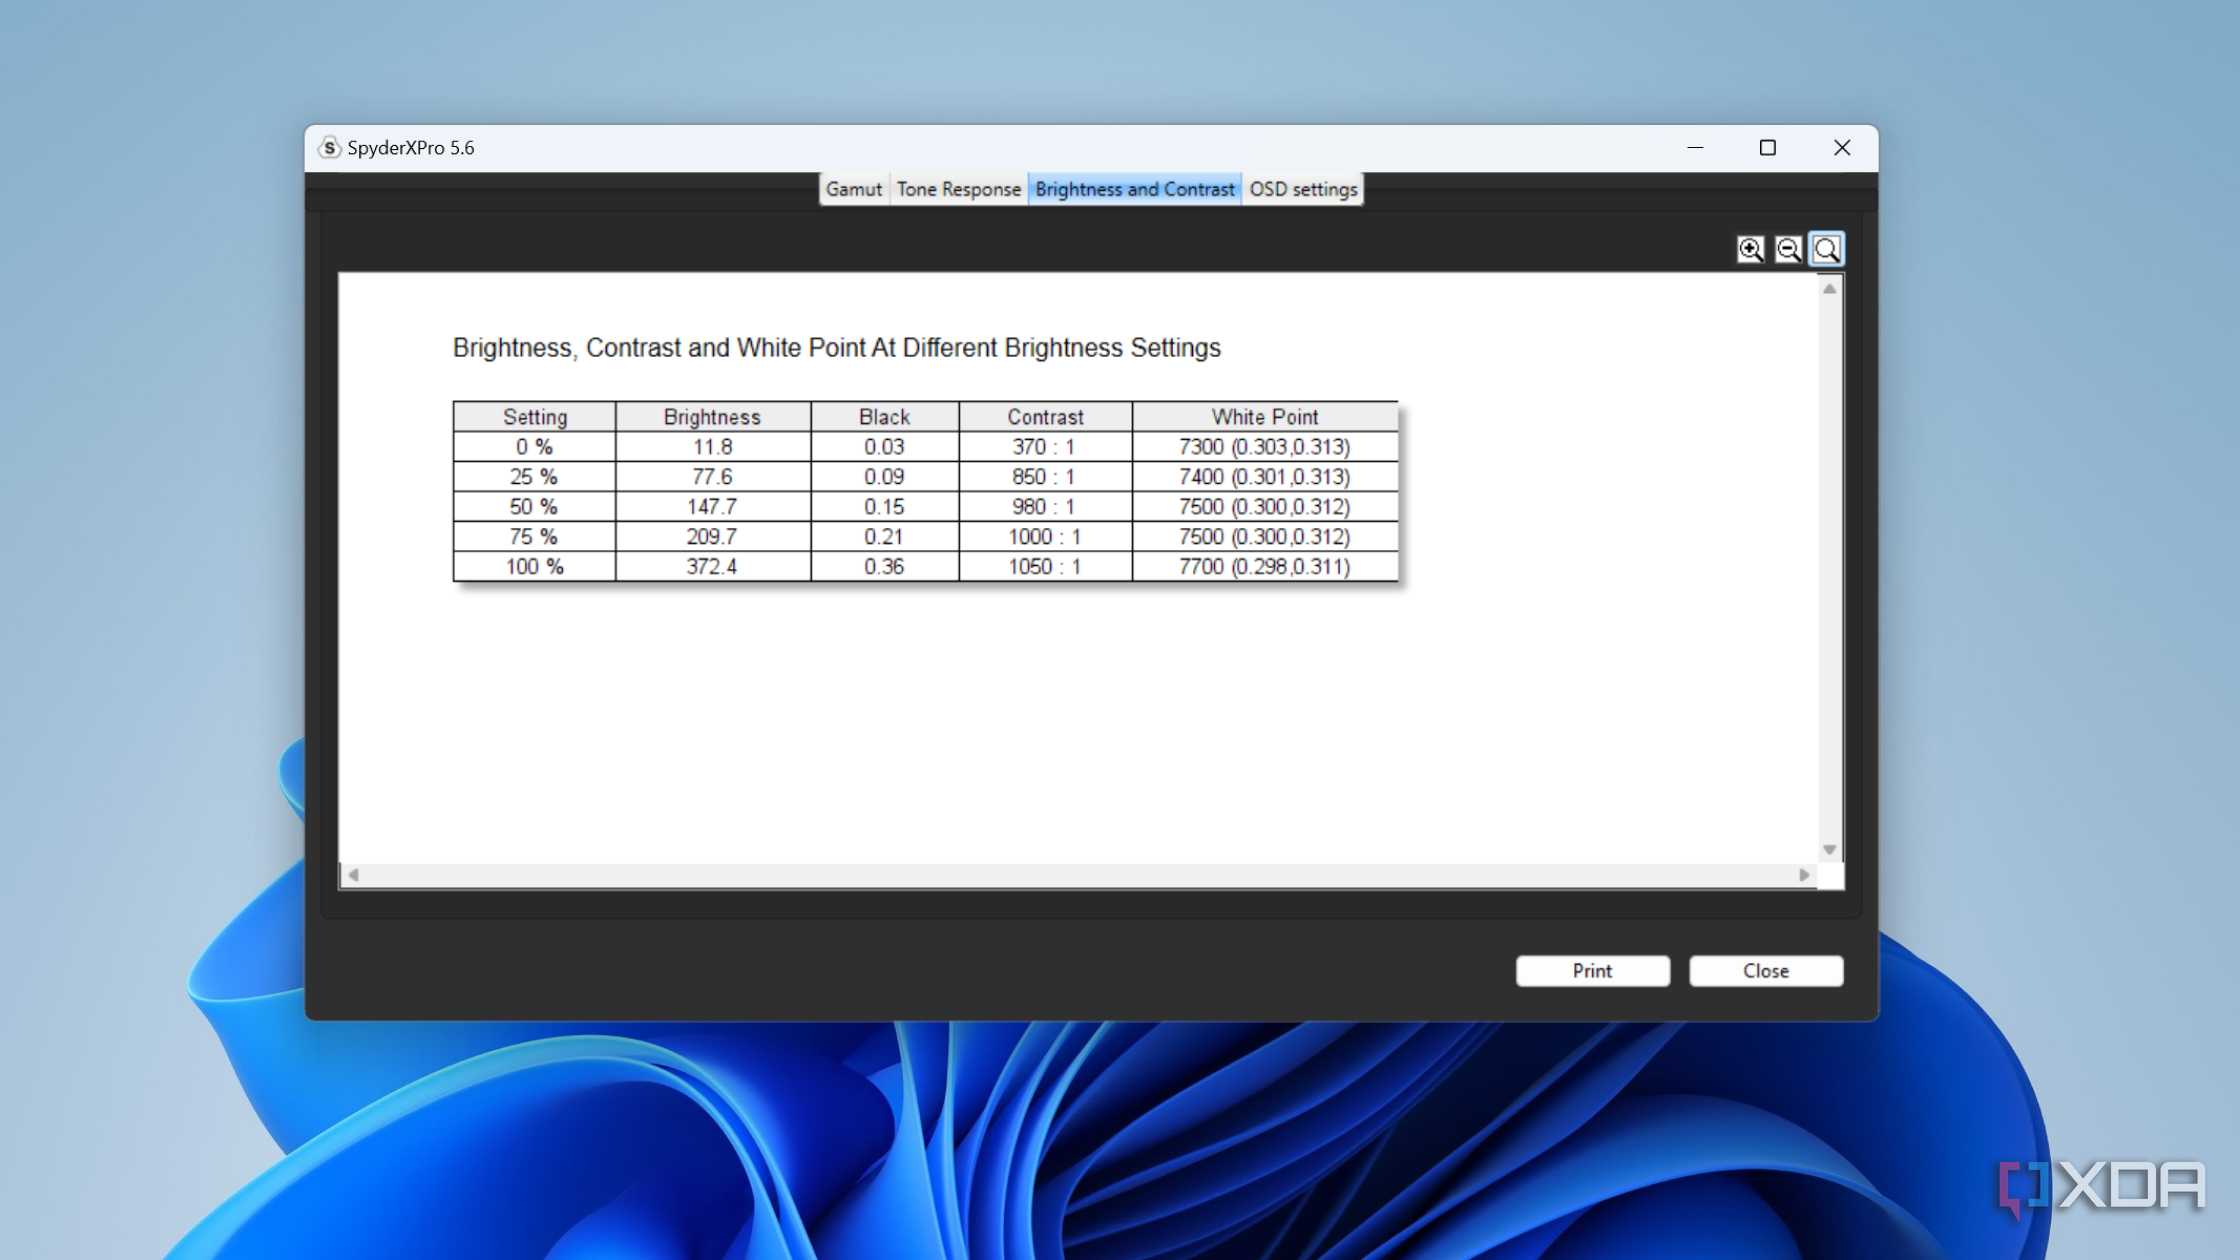Open the OSD settings tab
Viewport: 2240px width, 1260px height.
pyautogui.click(x=1303, y=189)
